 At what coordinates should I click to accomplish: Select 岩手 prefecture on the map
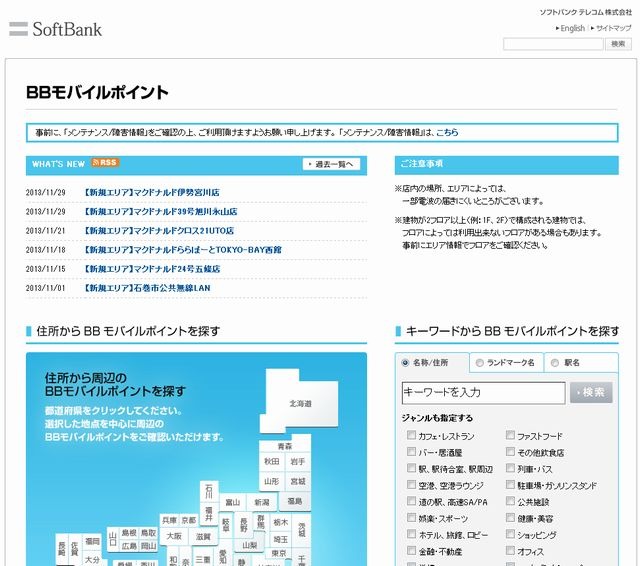(298, 462)
